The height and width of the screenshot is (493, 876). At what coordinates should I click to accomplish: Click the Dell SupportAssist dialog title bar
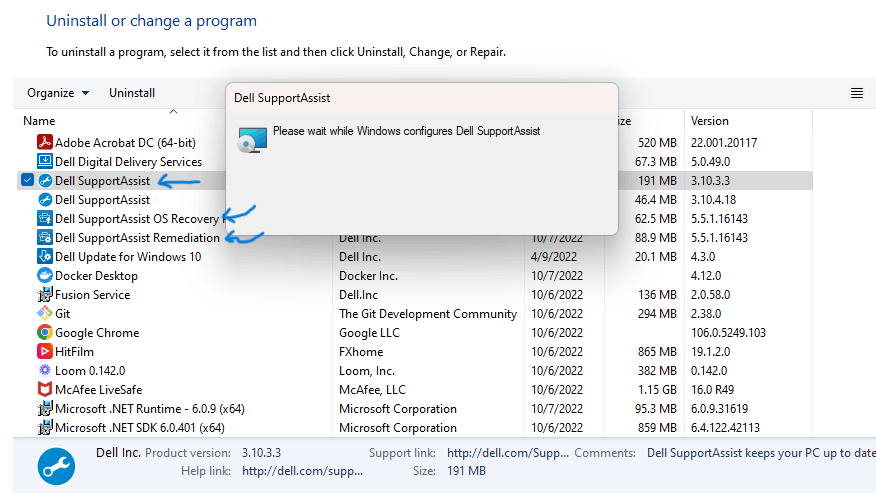click(422, 98)
